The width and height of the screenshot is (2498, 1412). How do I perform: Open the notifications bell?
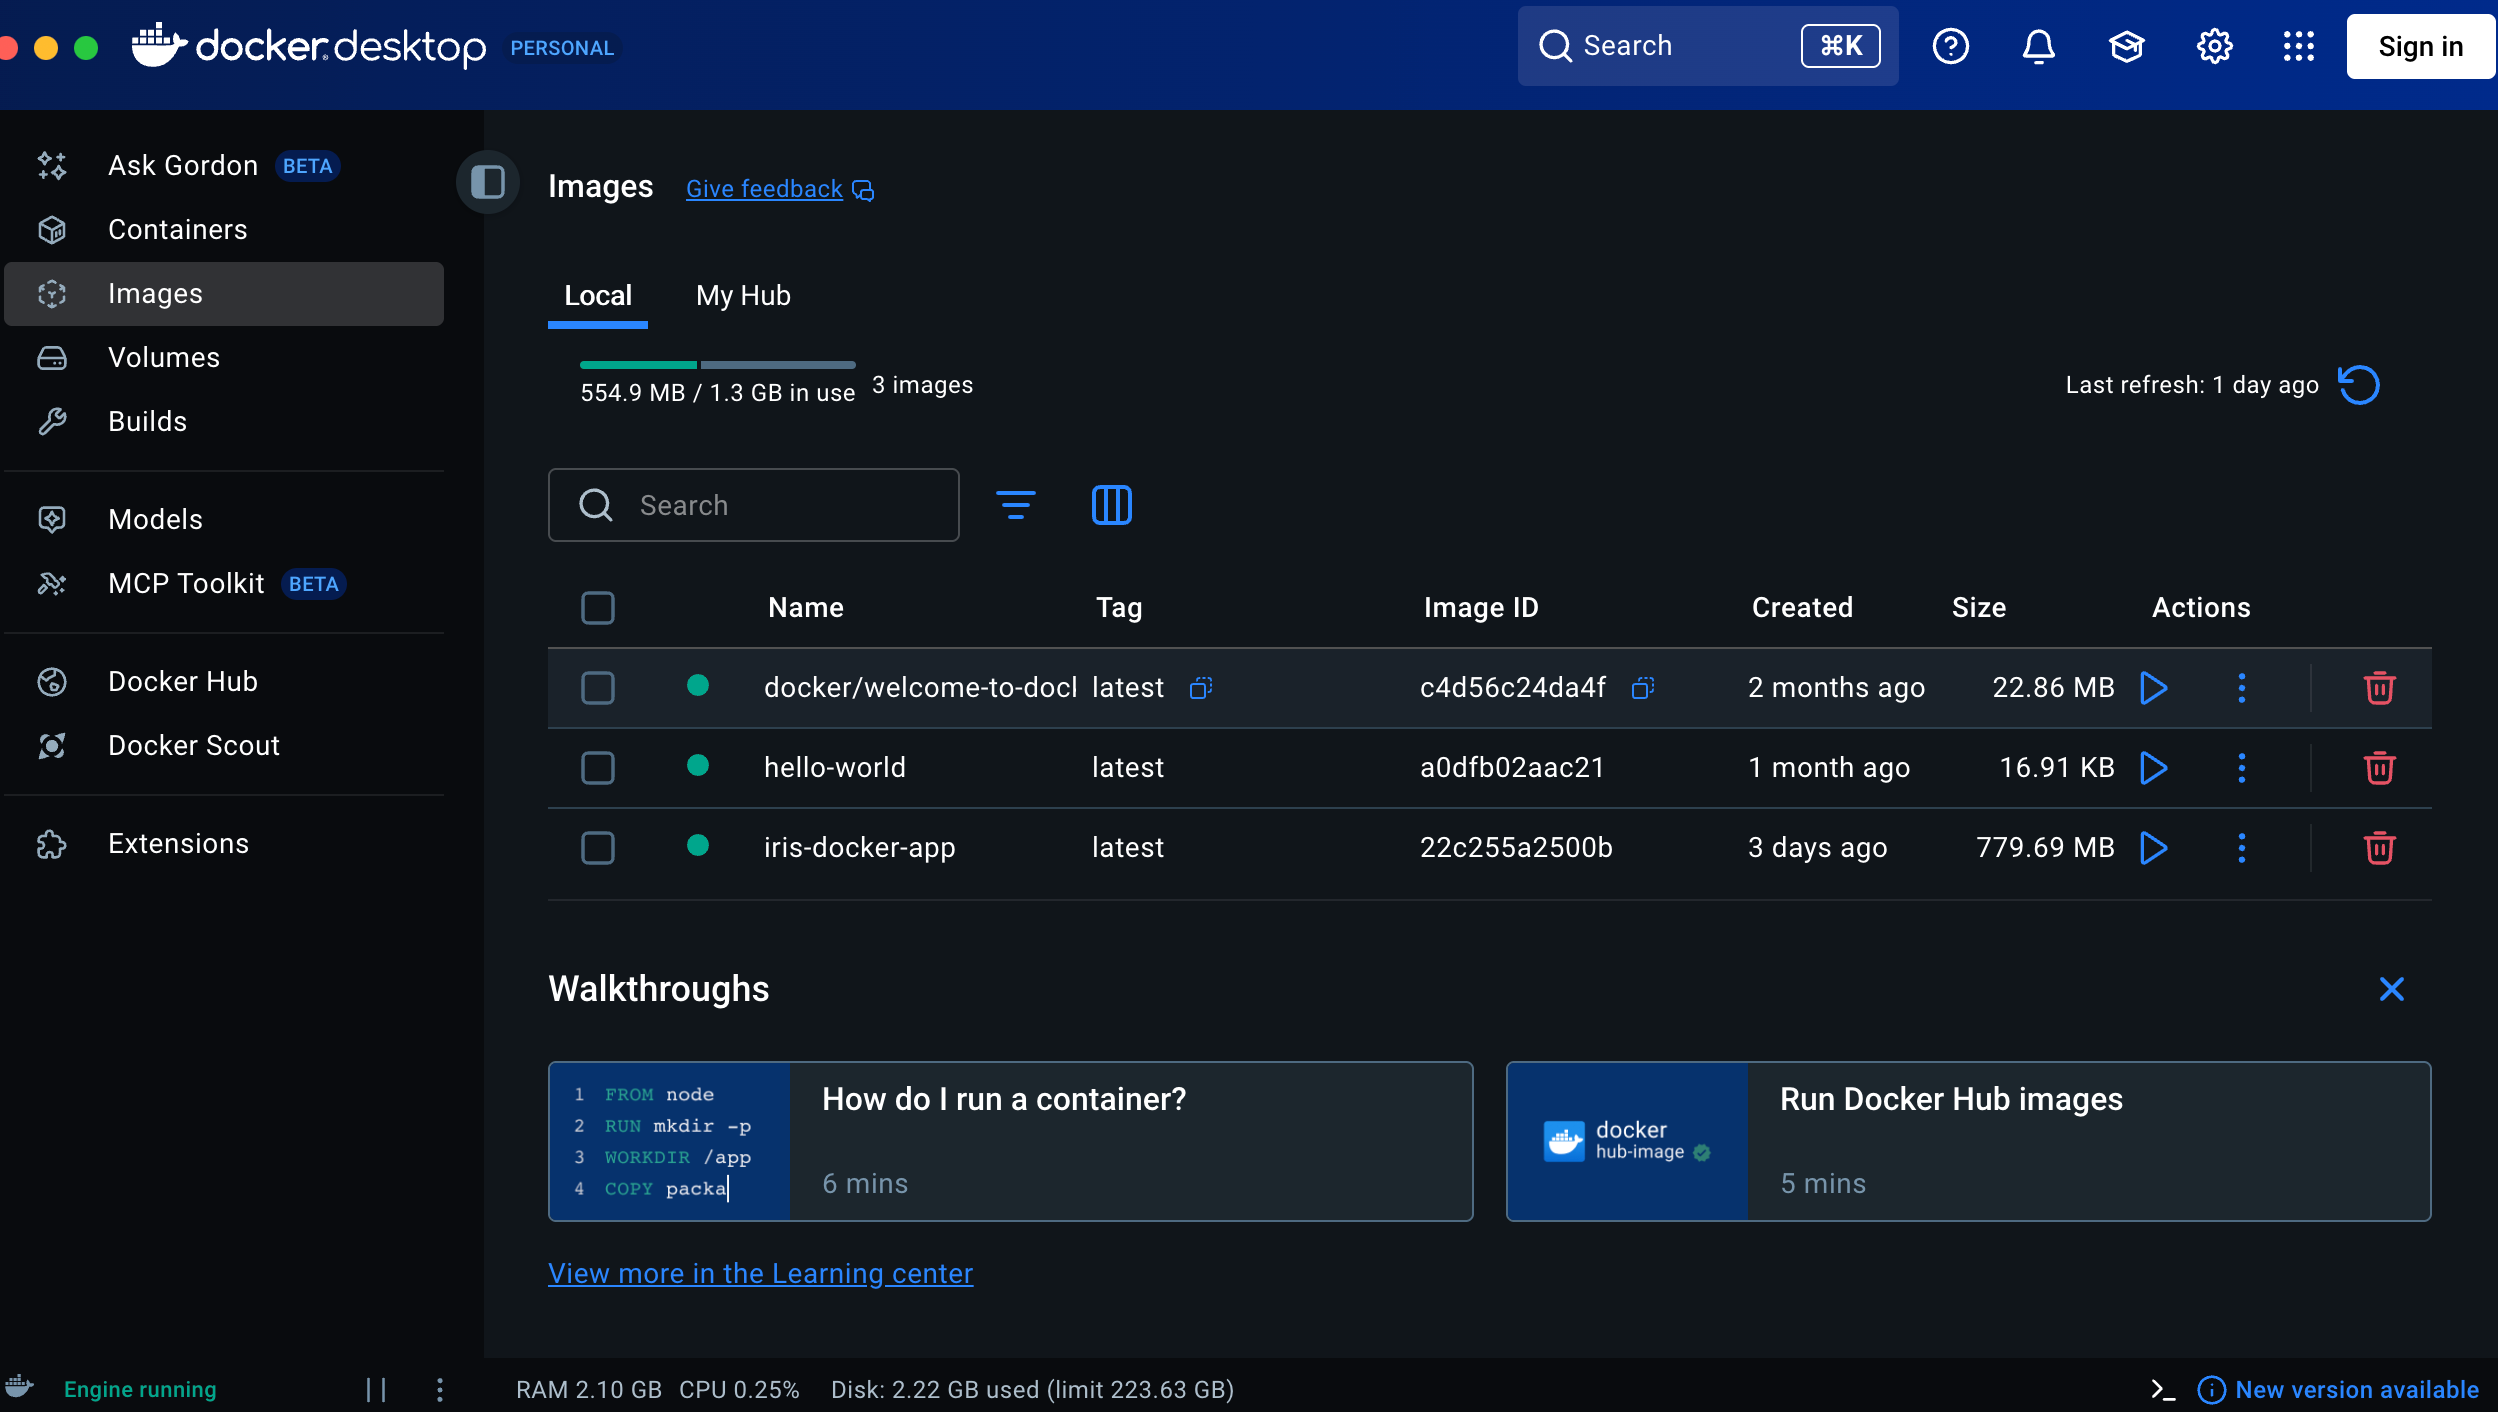(2038, 46)
